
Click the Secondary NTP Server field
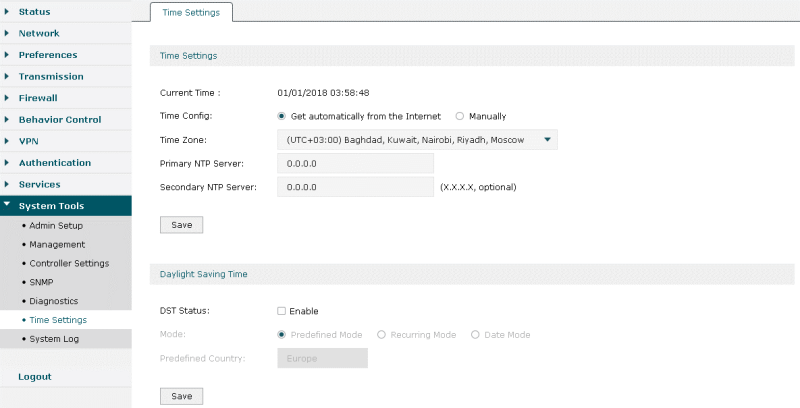click(356, 187)
